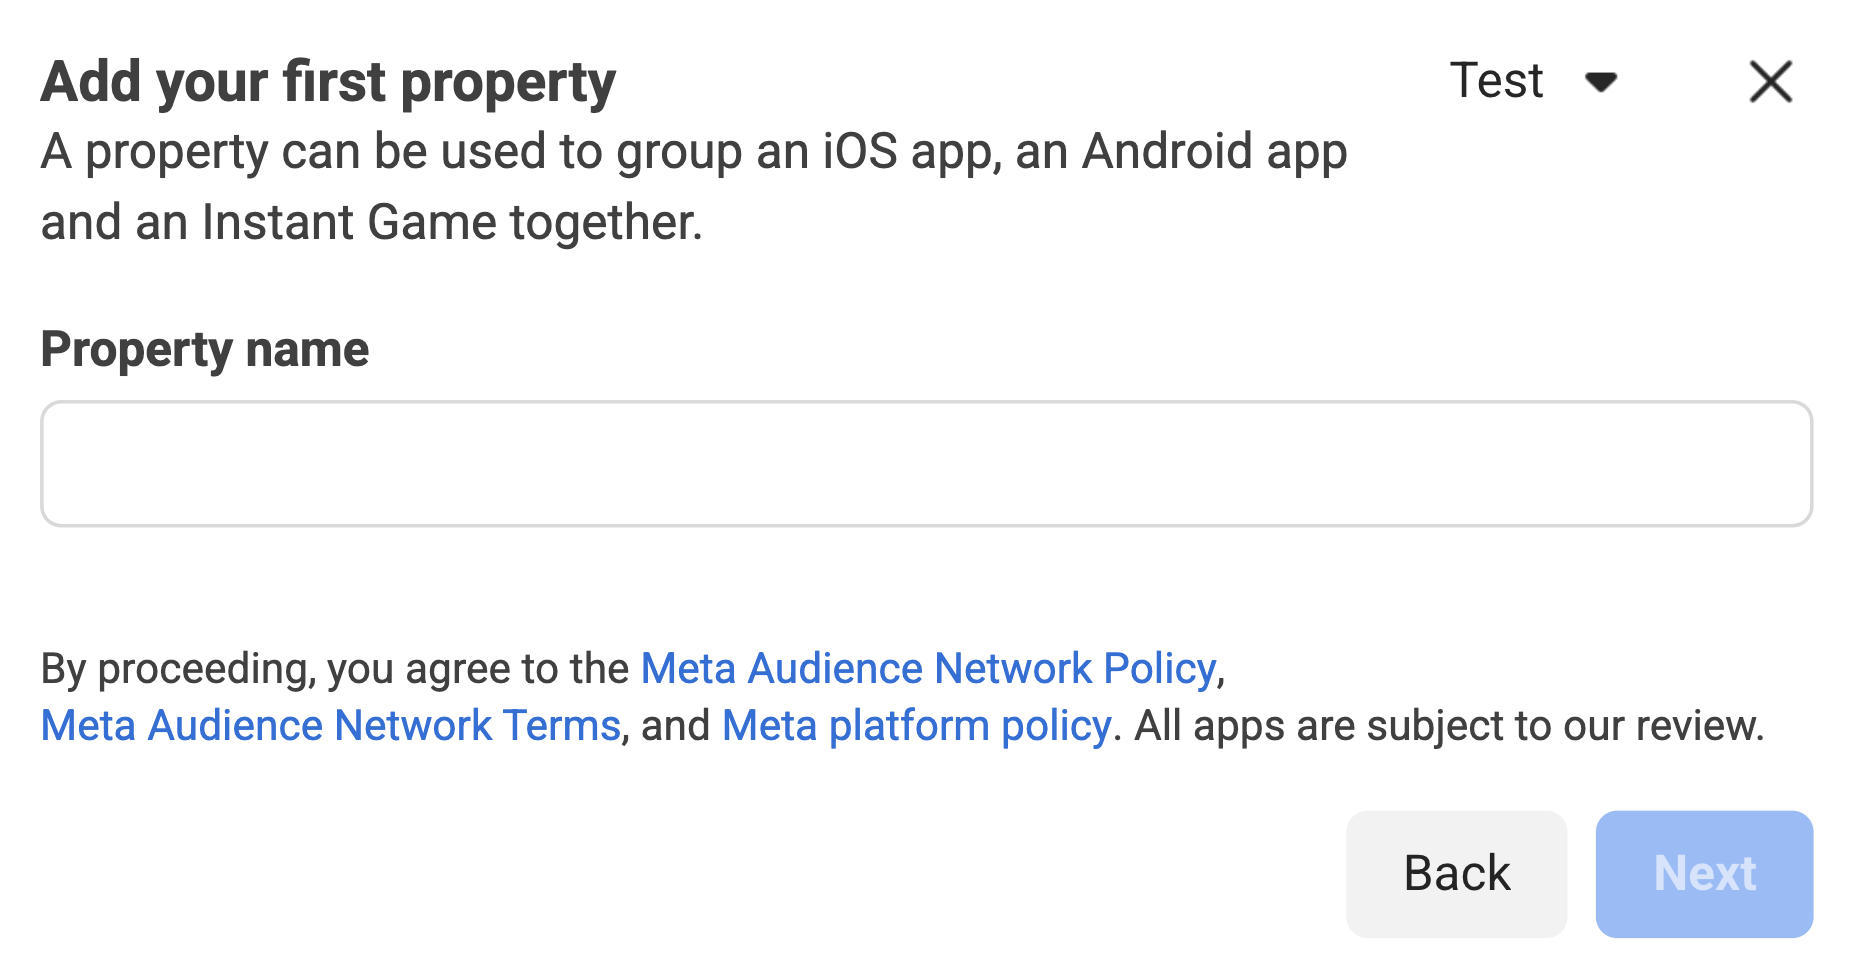The width and height of the screenshot is (1854, 960).
Task: Open the Meta Audience Network Terms link
Action: (331, 725)
